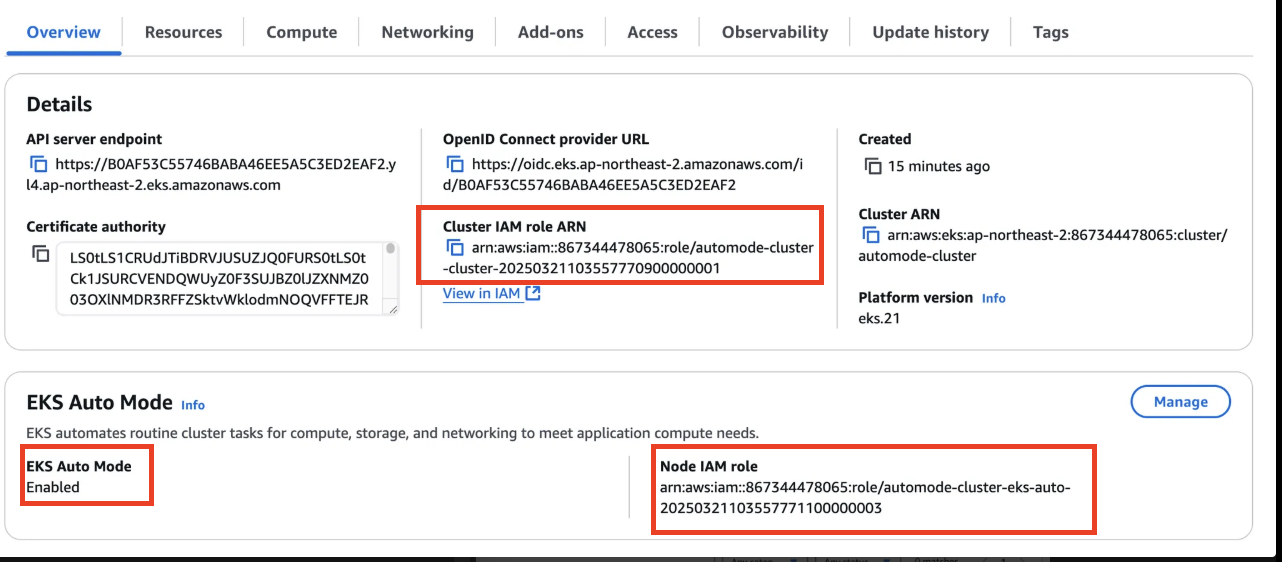This screenshot has width=1282, height=562.
Task: Click inside the certificate authority text box
Action: 220,279
